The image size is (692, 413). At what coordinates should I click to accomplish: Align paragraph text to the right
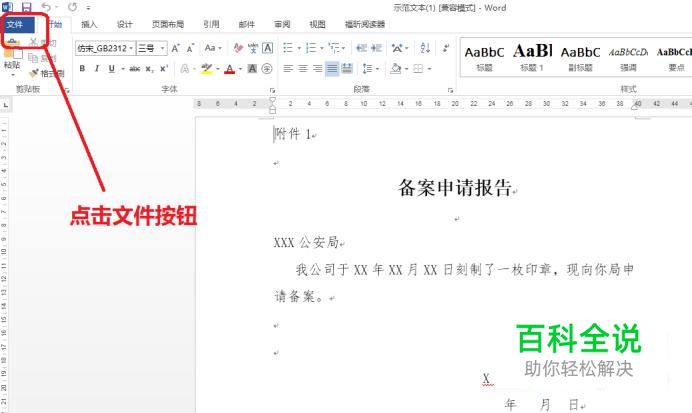pos(317,69)
